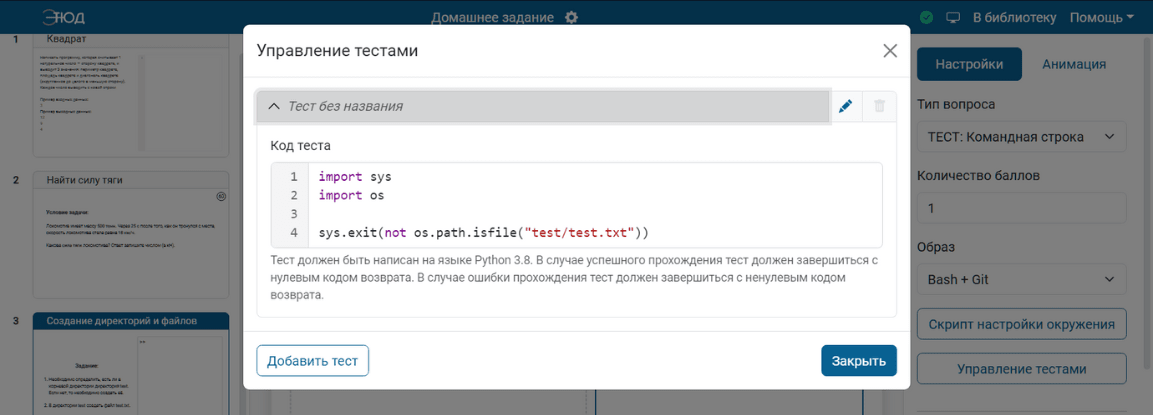Open the 'Образ' Bash + Git dropdown

point(1021,279)
